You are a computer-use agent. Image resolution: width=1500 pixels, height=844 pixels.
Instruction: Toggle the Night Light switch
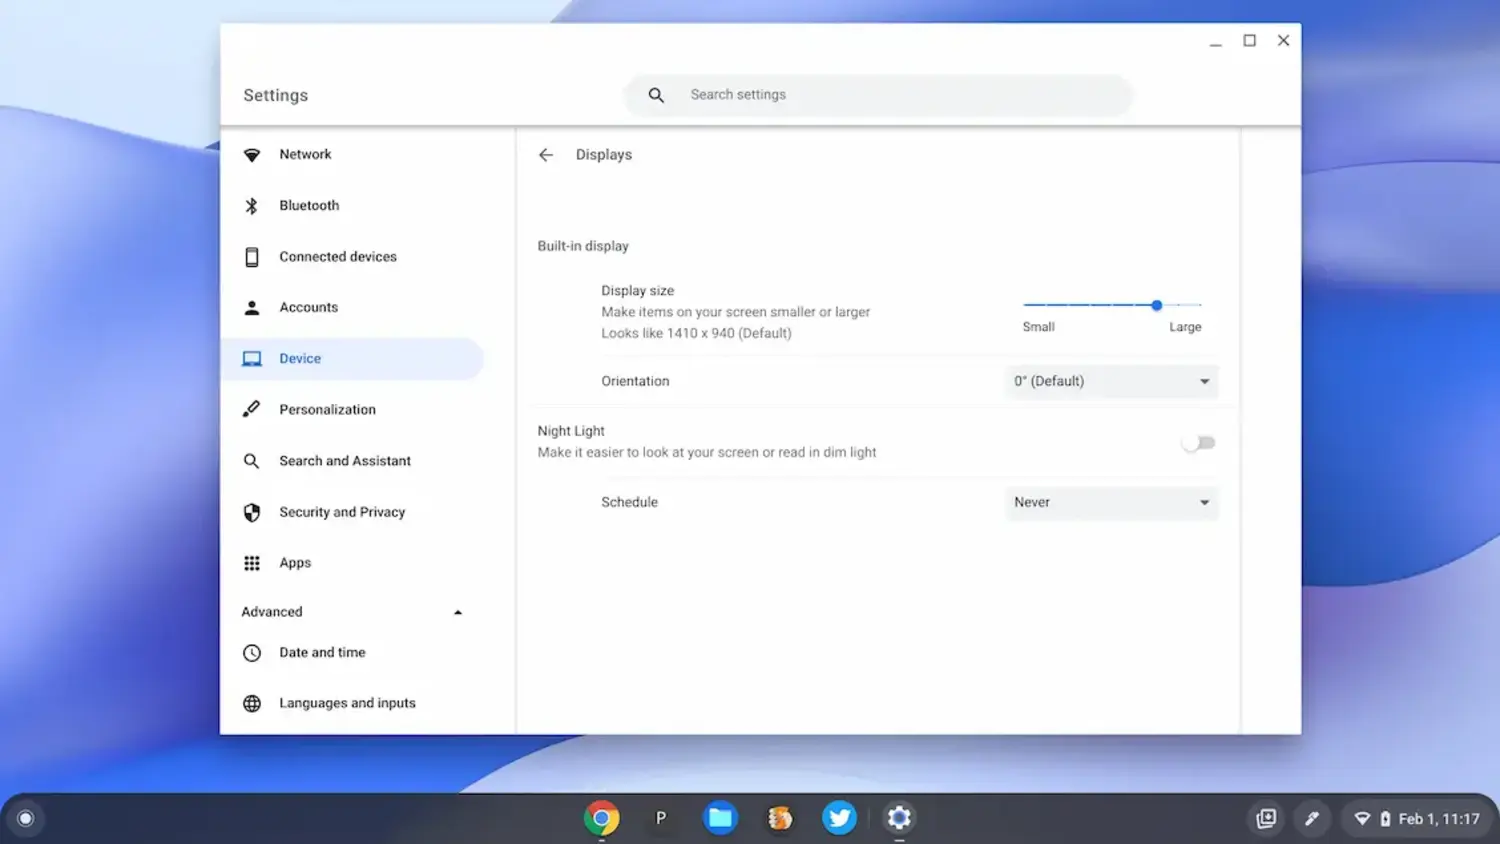pyautogui.click(x=1198, y=443)
